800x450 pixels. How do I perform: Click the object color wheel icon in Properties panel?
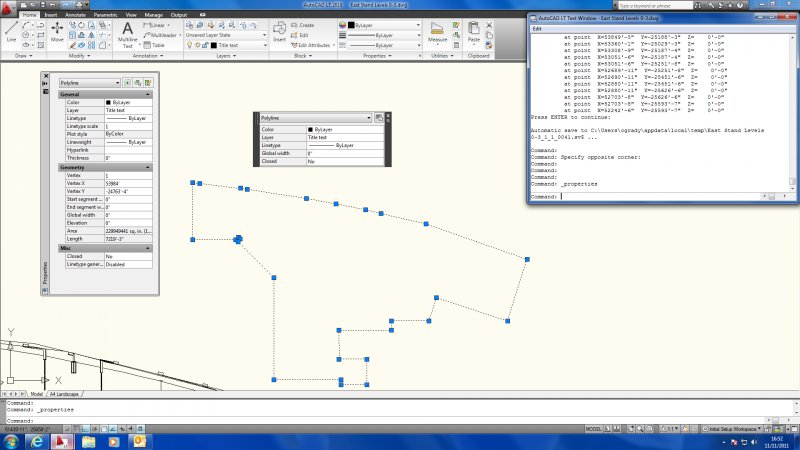click(342, 25)
